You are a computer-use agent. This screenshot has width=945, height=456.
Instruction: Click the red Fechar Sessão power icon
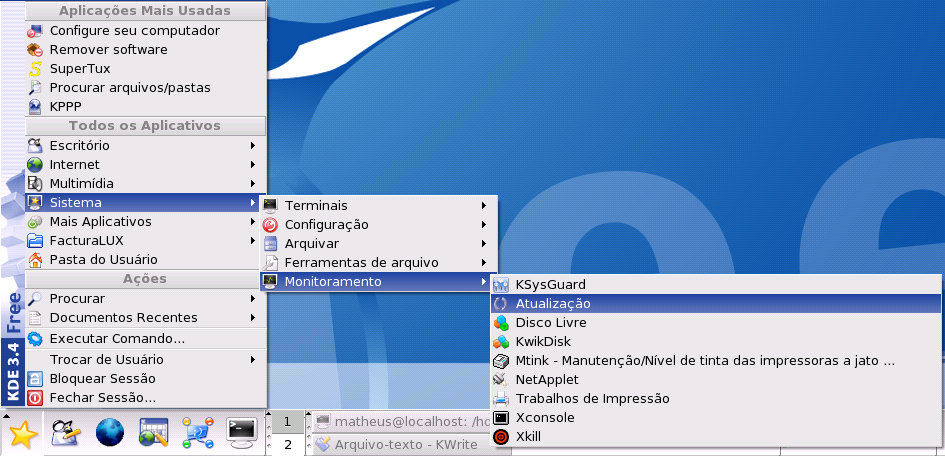[36, 398]
